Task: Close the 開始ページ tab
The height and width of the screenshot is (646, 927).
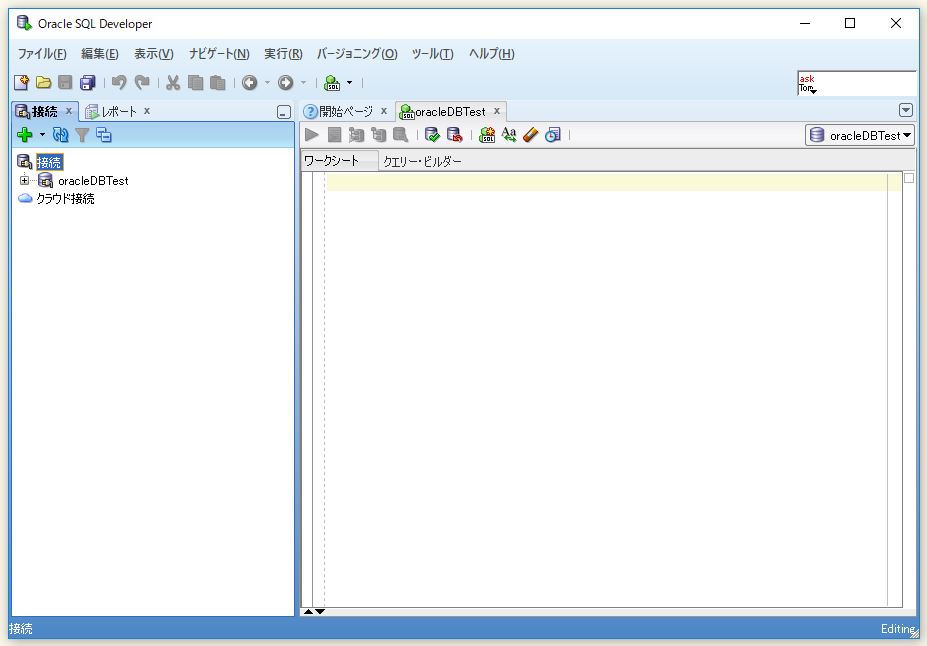Action: [x=383, y=111]
